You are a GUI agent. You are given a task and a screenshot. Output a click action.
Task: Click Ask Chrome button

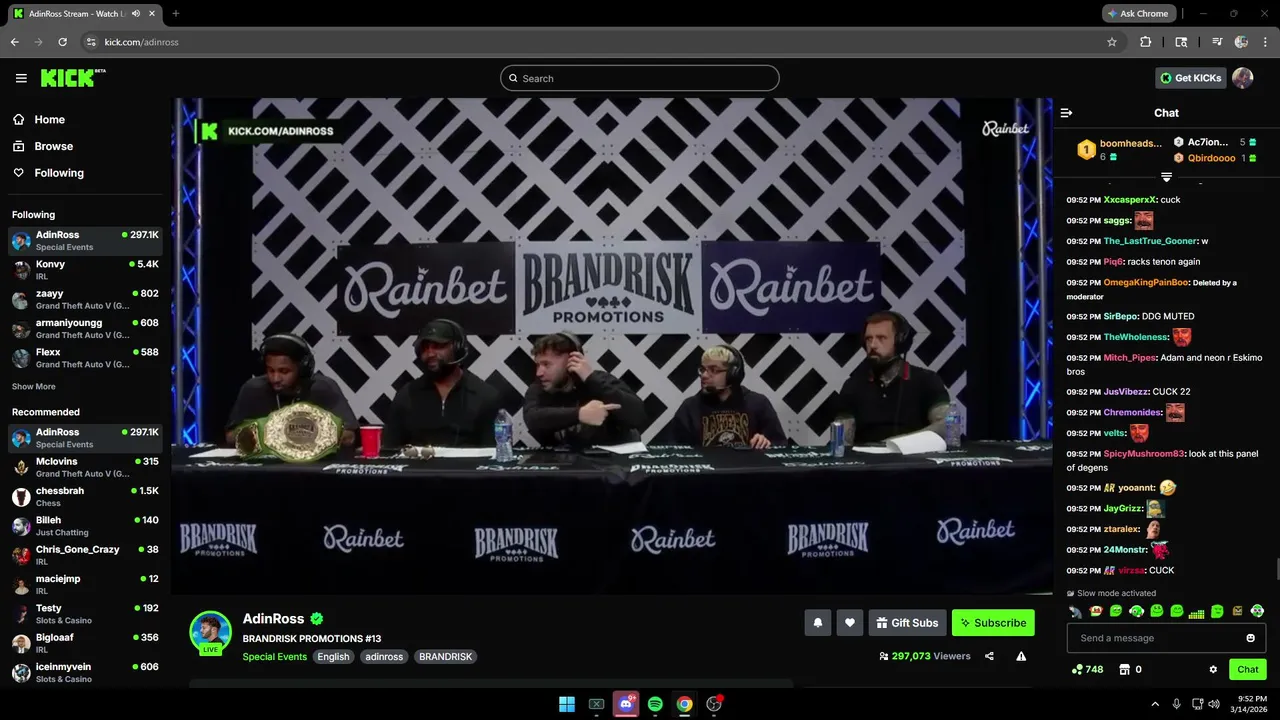pyautogui.click(x=1138, y=13)
